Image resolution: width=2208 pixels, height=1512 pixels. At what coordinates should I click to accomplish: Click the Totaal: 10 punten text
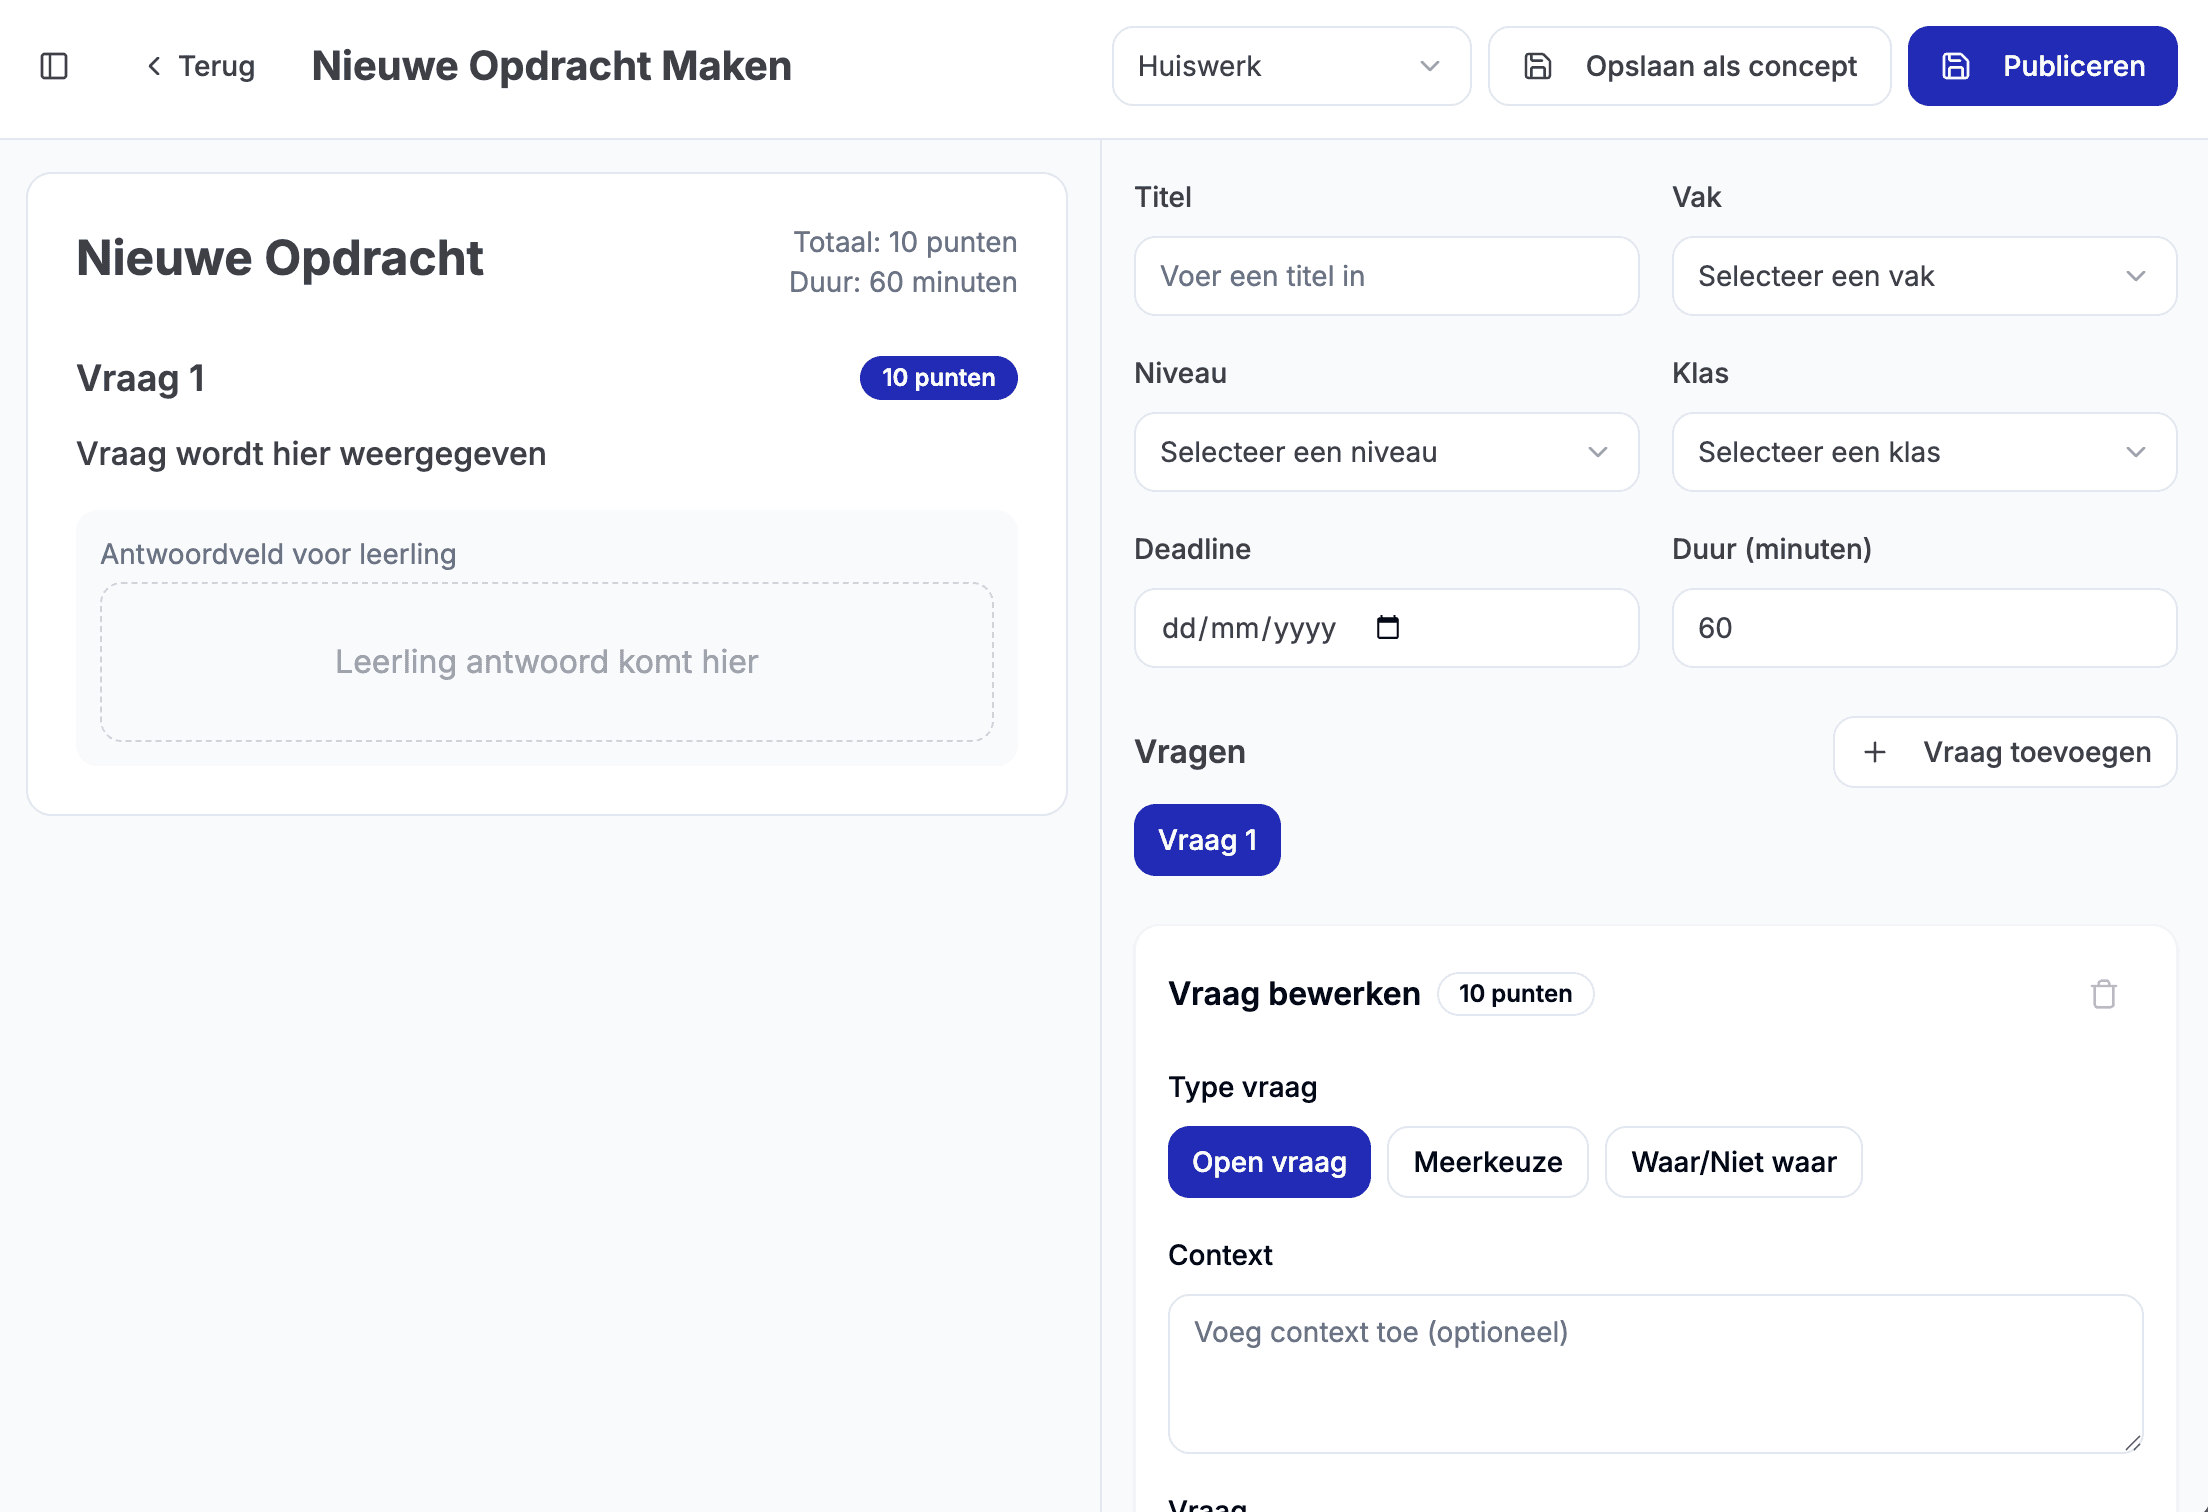click(905, 242)
